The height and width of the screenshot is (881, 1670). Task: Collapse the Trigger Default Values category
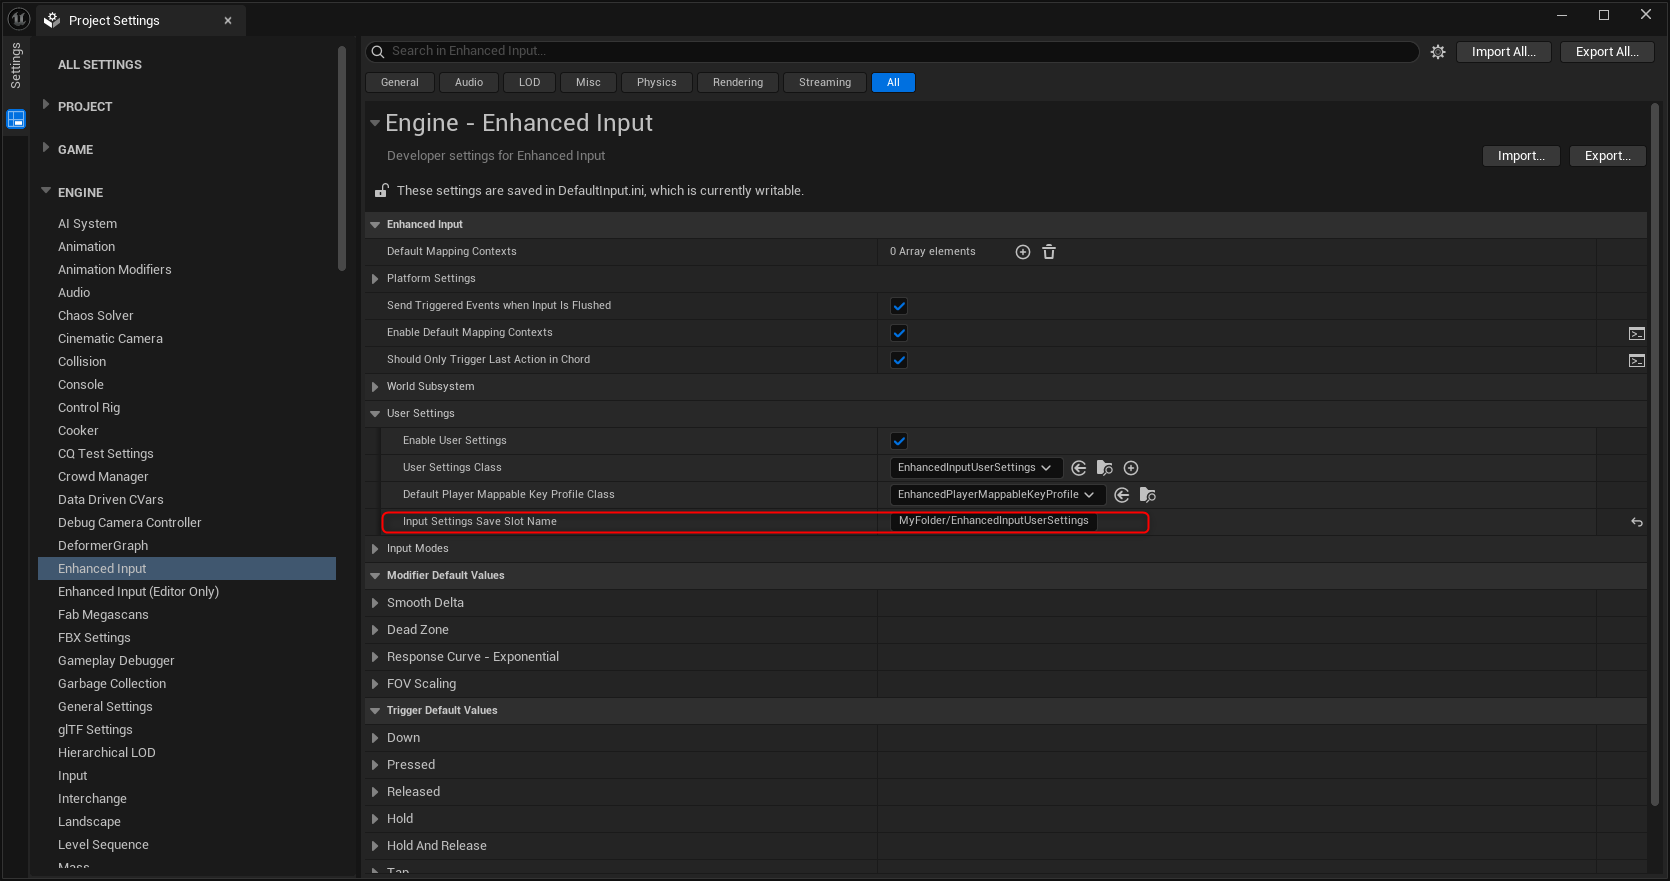point(375,711)
